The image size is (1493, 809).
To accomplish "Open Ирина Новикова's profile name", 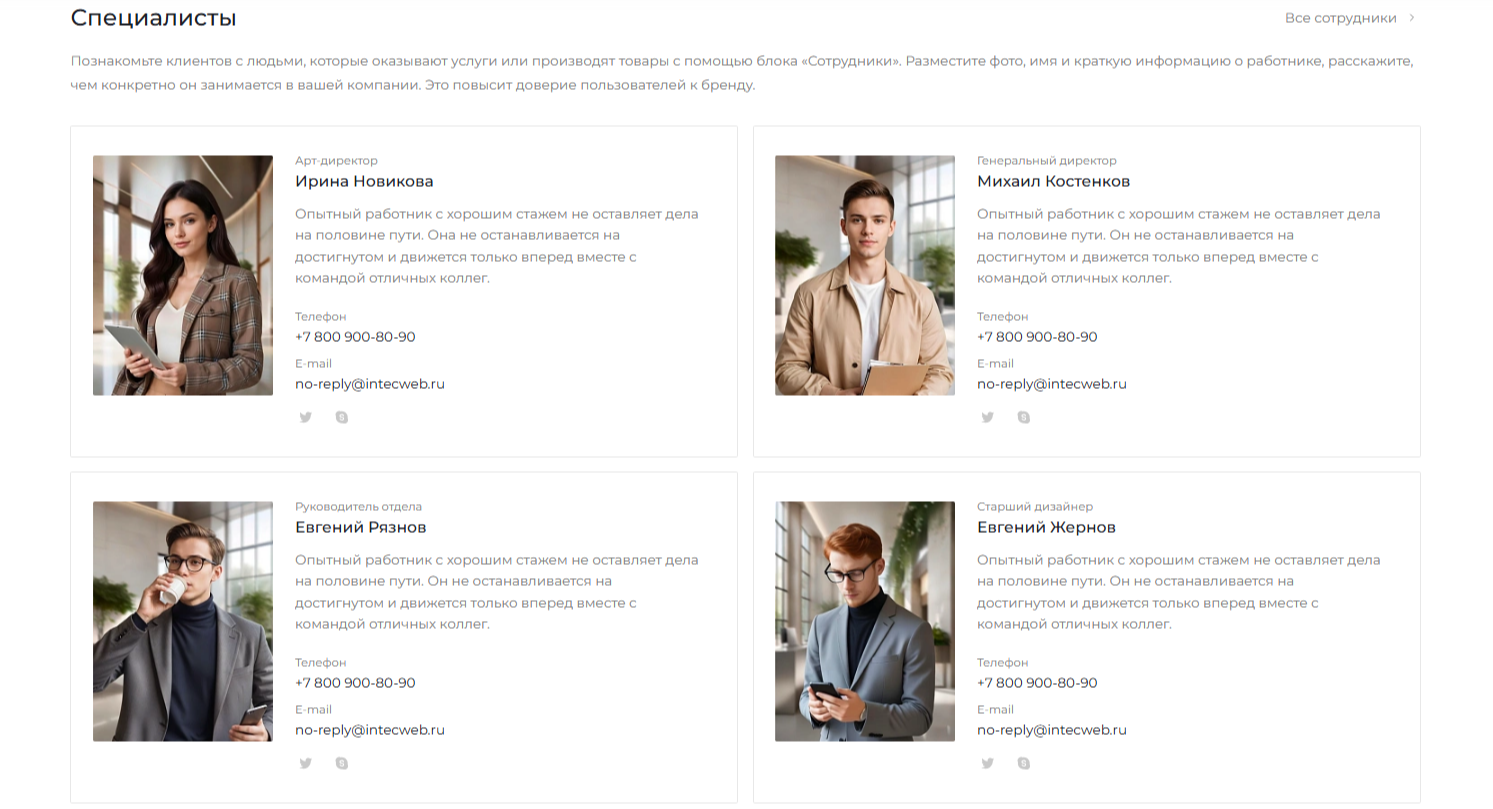I will click(364, 182).
